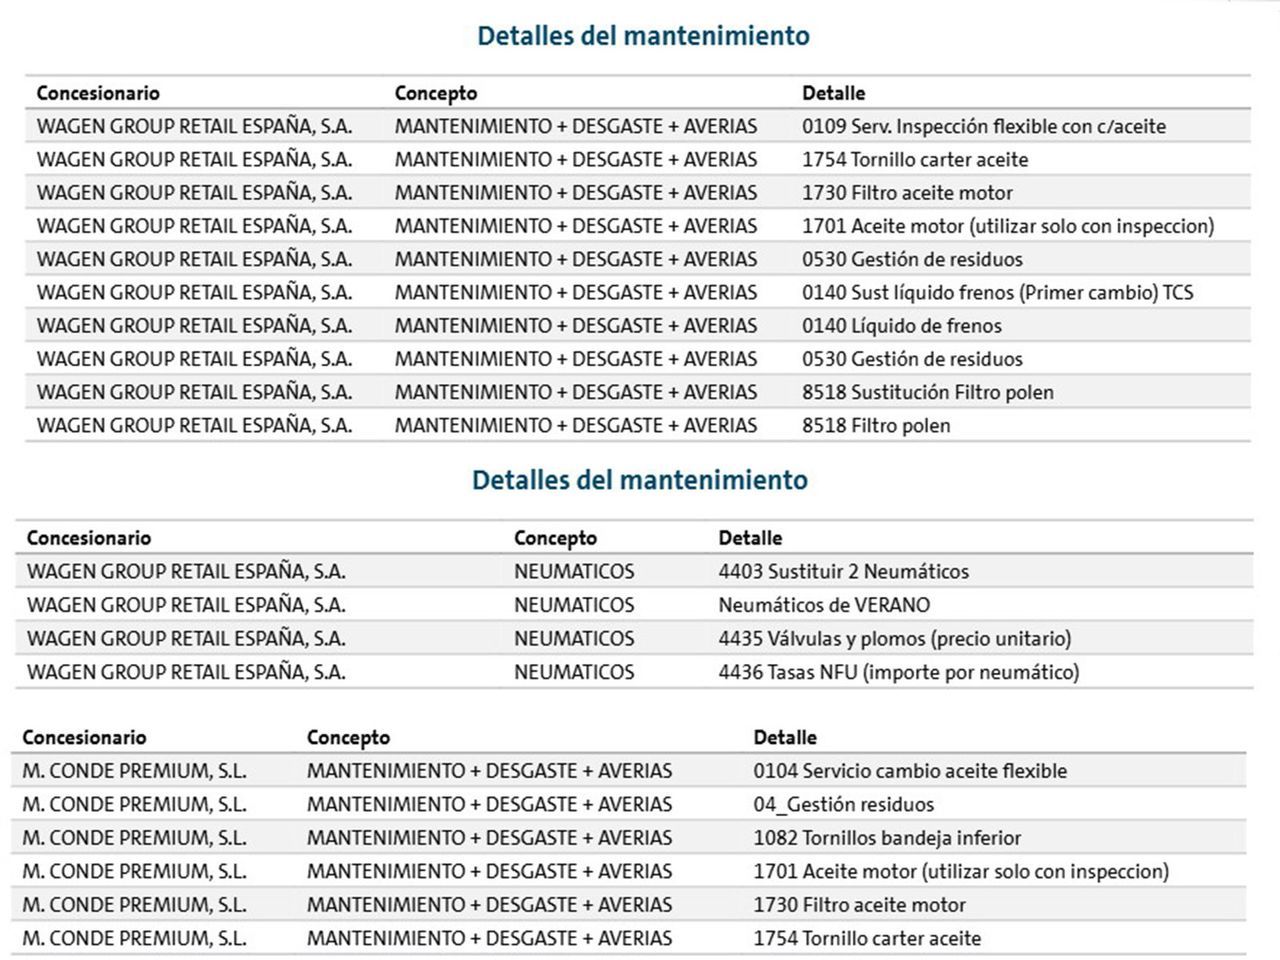Click 'MANTENIMIENTO + DESGASTE + AVERIAS' in '8518 Sustitución Filtro polen' row
This screenshot has width=1280, height=960.
[576, 392]
